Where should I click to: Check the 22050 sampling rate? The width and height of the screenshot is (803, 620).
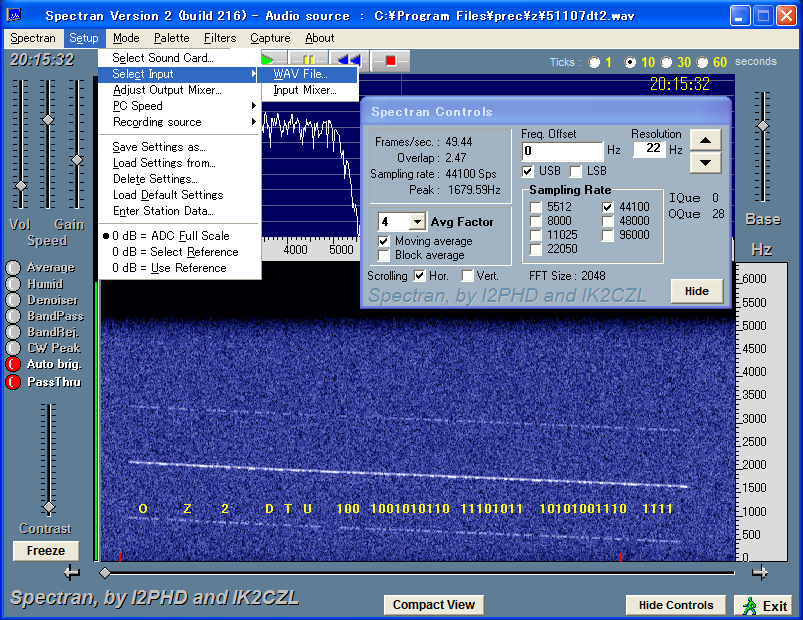click(536, 249)
